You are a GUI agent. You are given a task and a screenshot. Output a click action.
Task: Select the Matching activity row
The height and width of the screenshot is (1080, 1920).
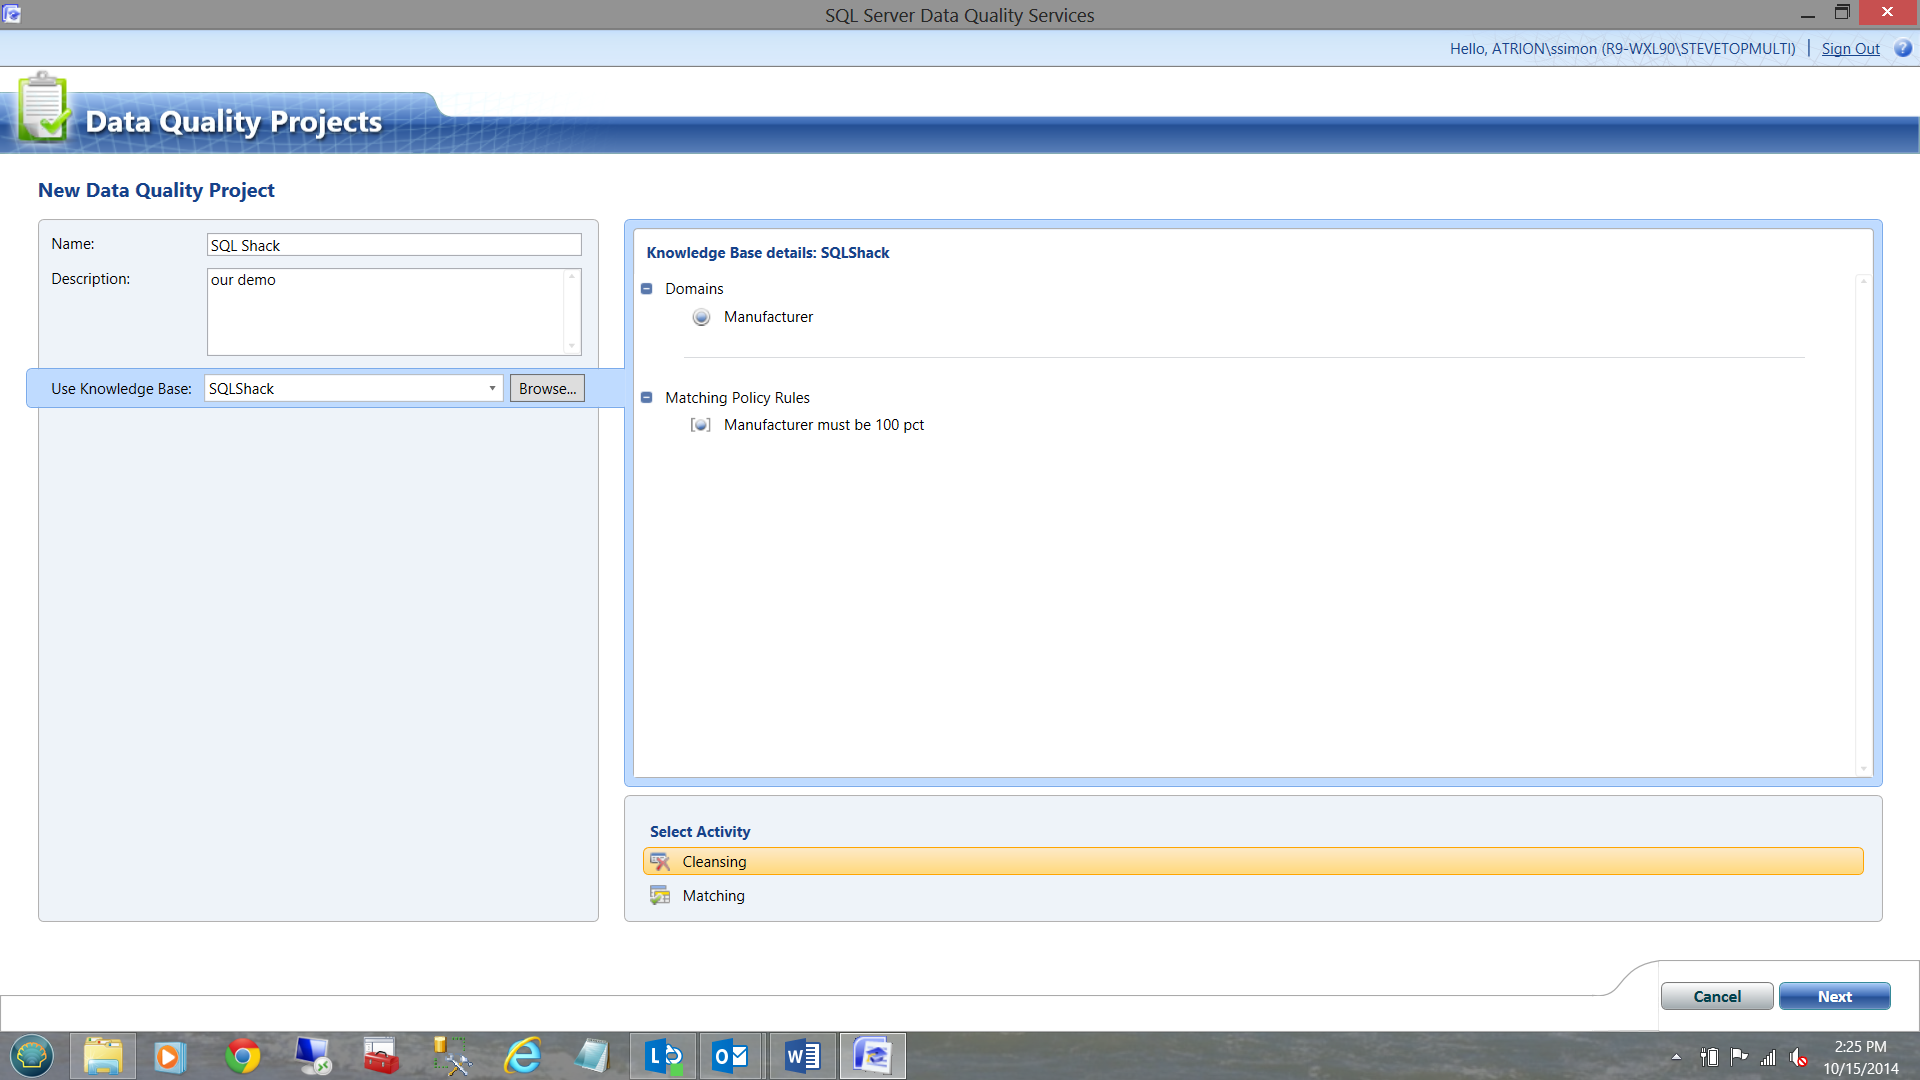pos(1252,896)
